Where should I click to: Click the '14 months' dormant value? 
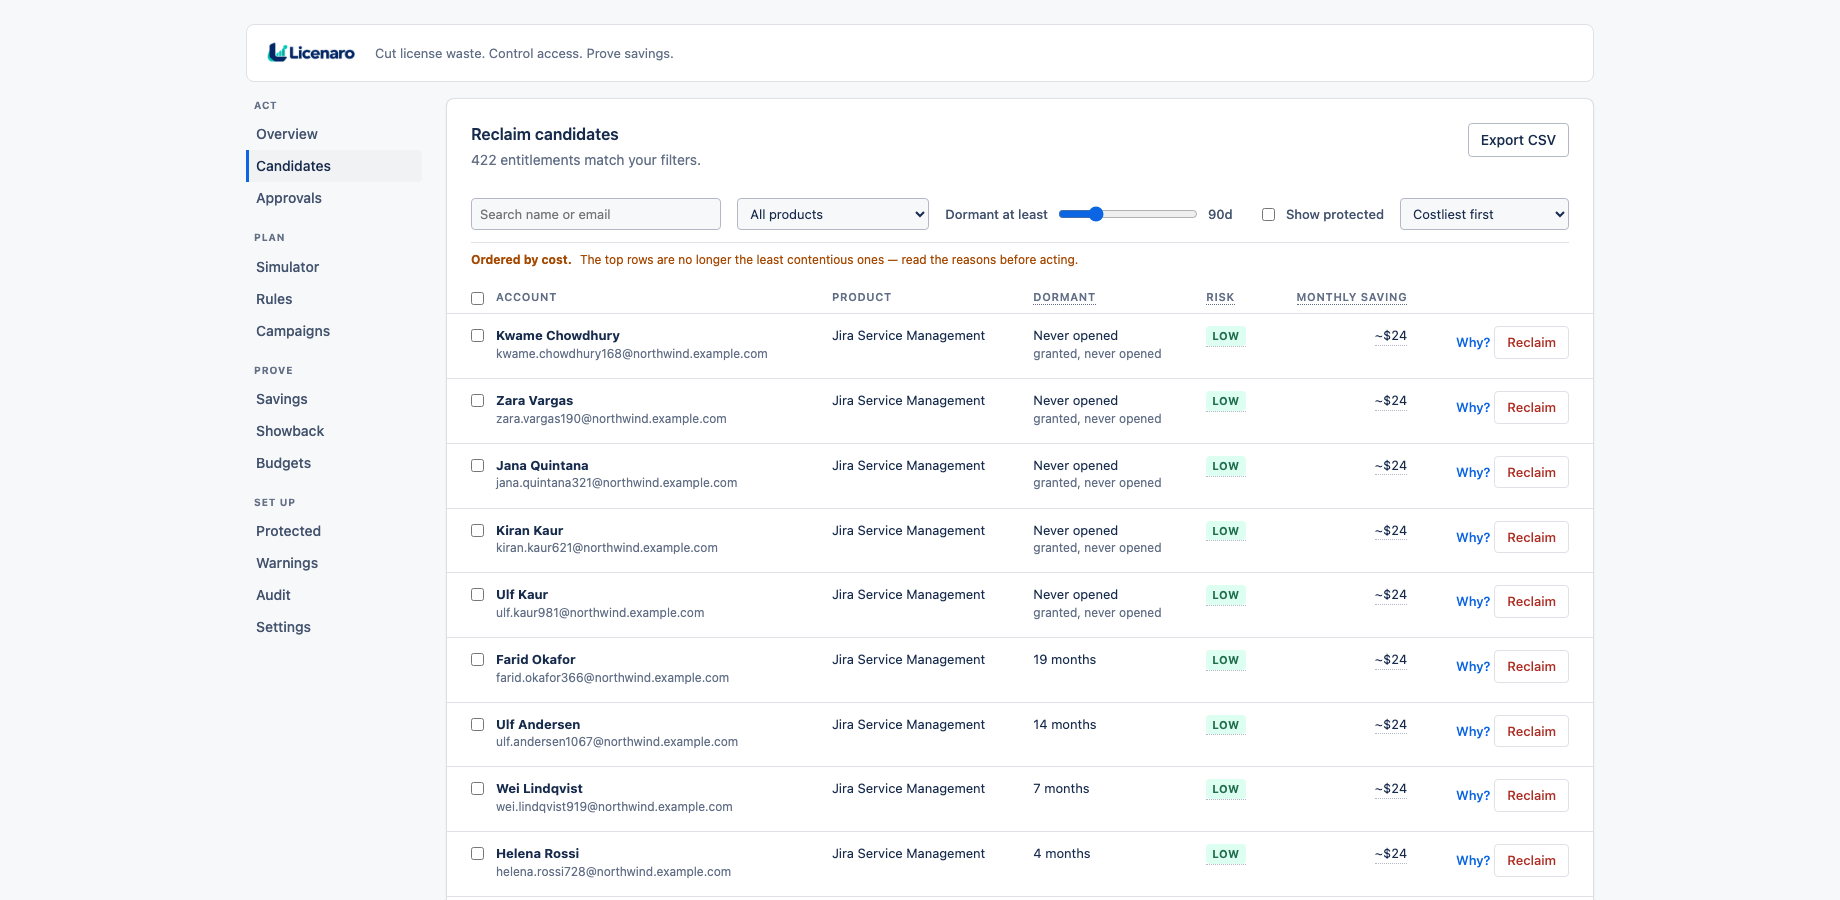tap(1064, 725)
